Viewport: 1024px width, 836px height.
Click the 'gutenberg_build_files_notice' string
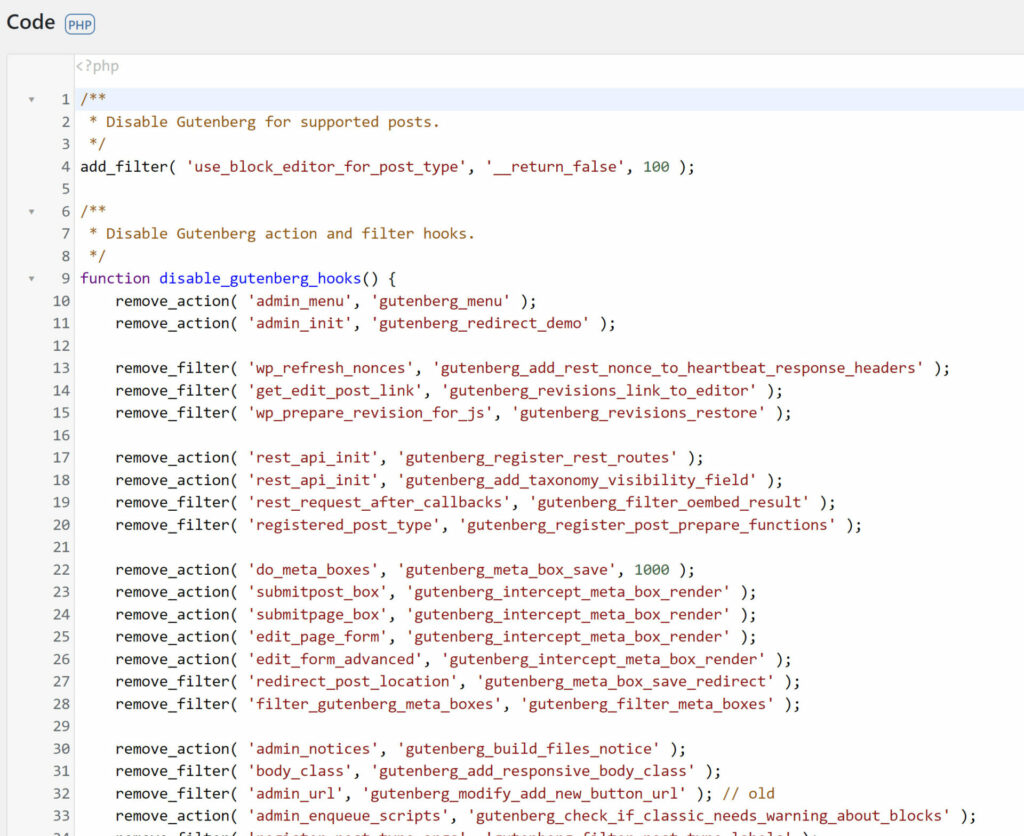click(x=529, y=748)
